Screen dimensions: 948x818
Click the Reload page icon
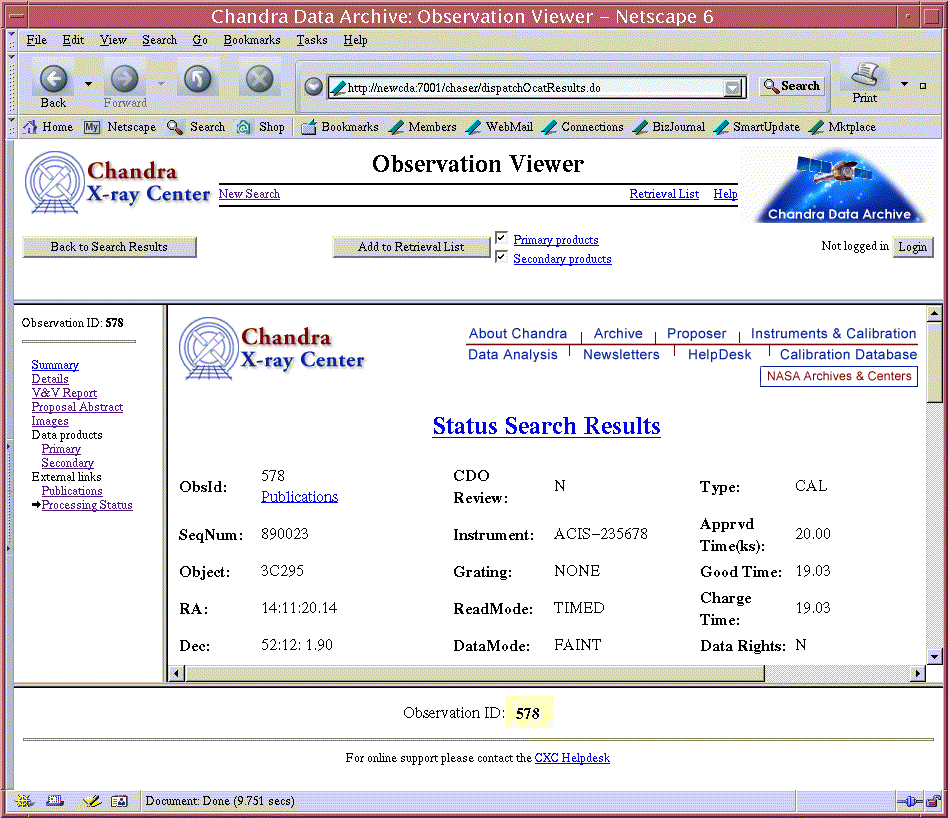[x=197, y=79]
